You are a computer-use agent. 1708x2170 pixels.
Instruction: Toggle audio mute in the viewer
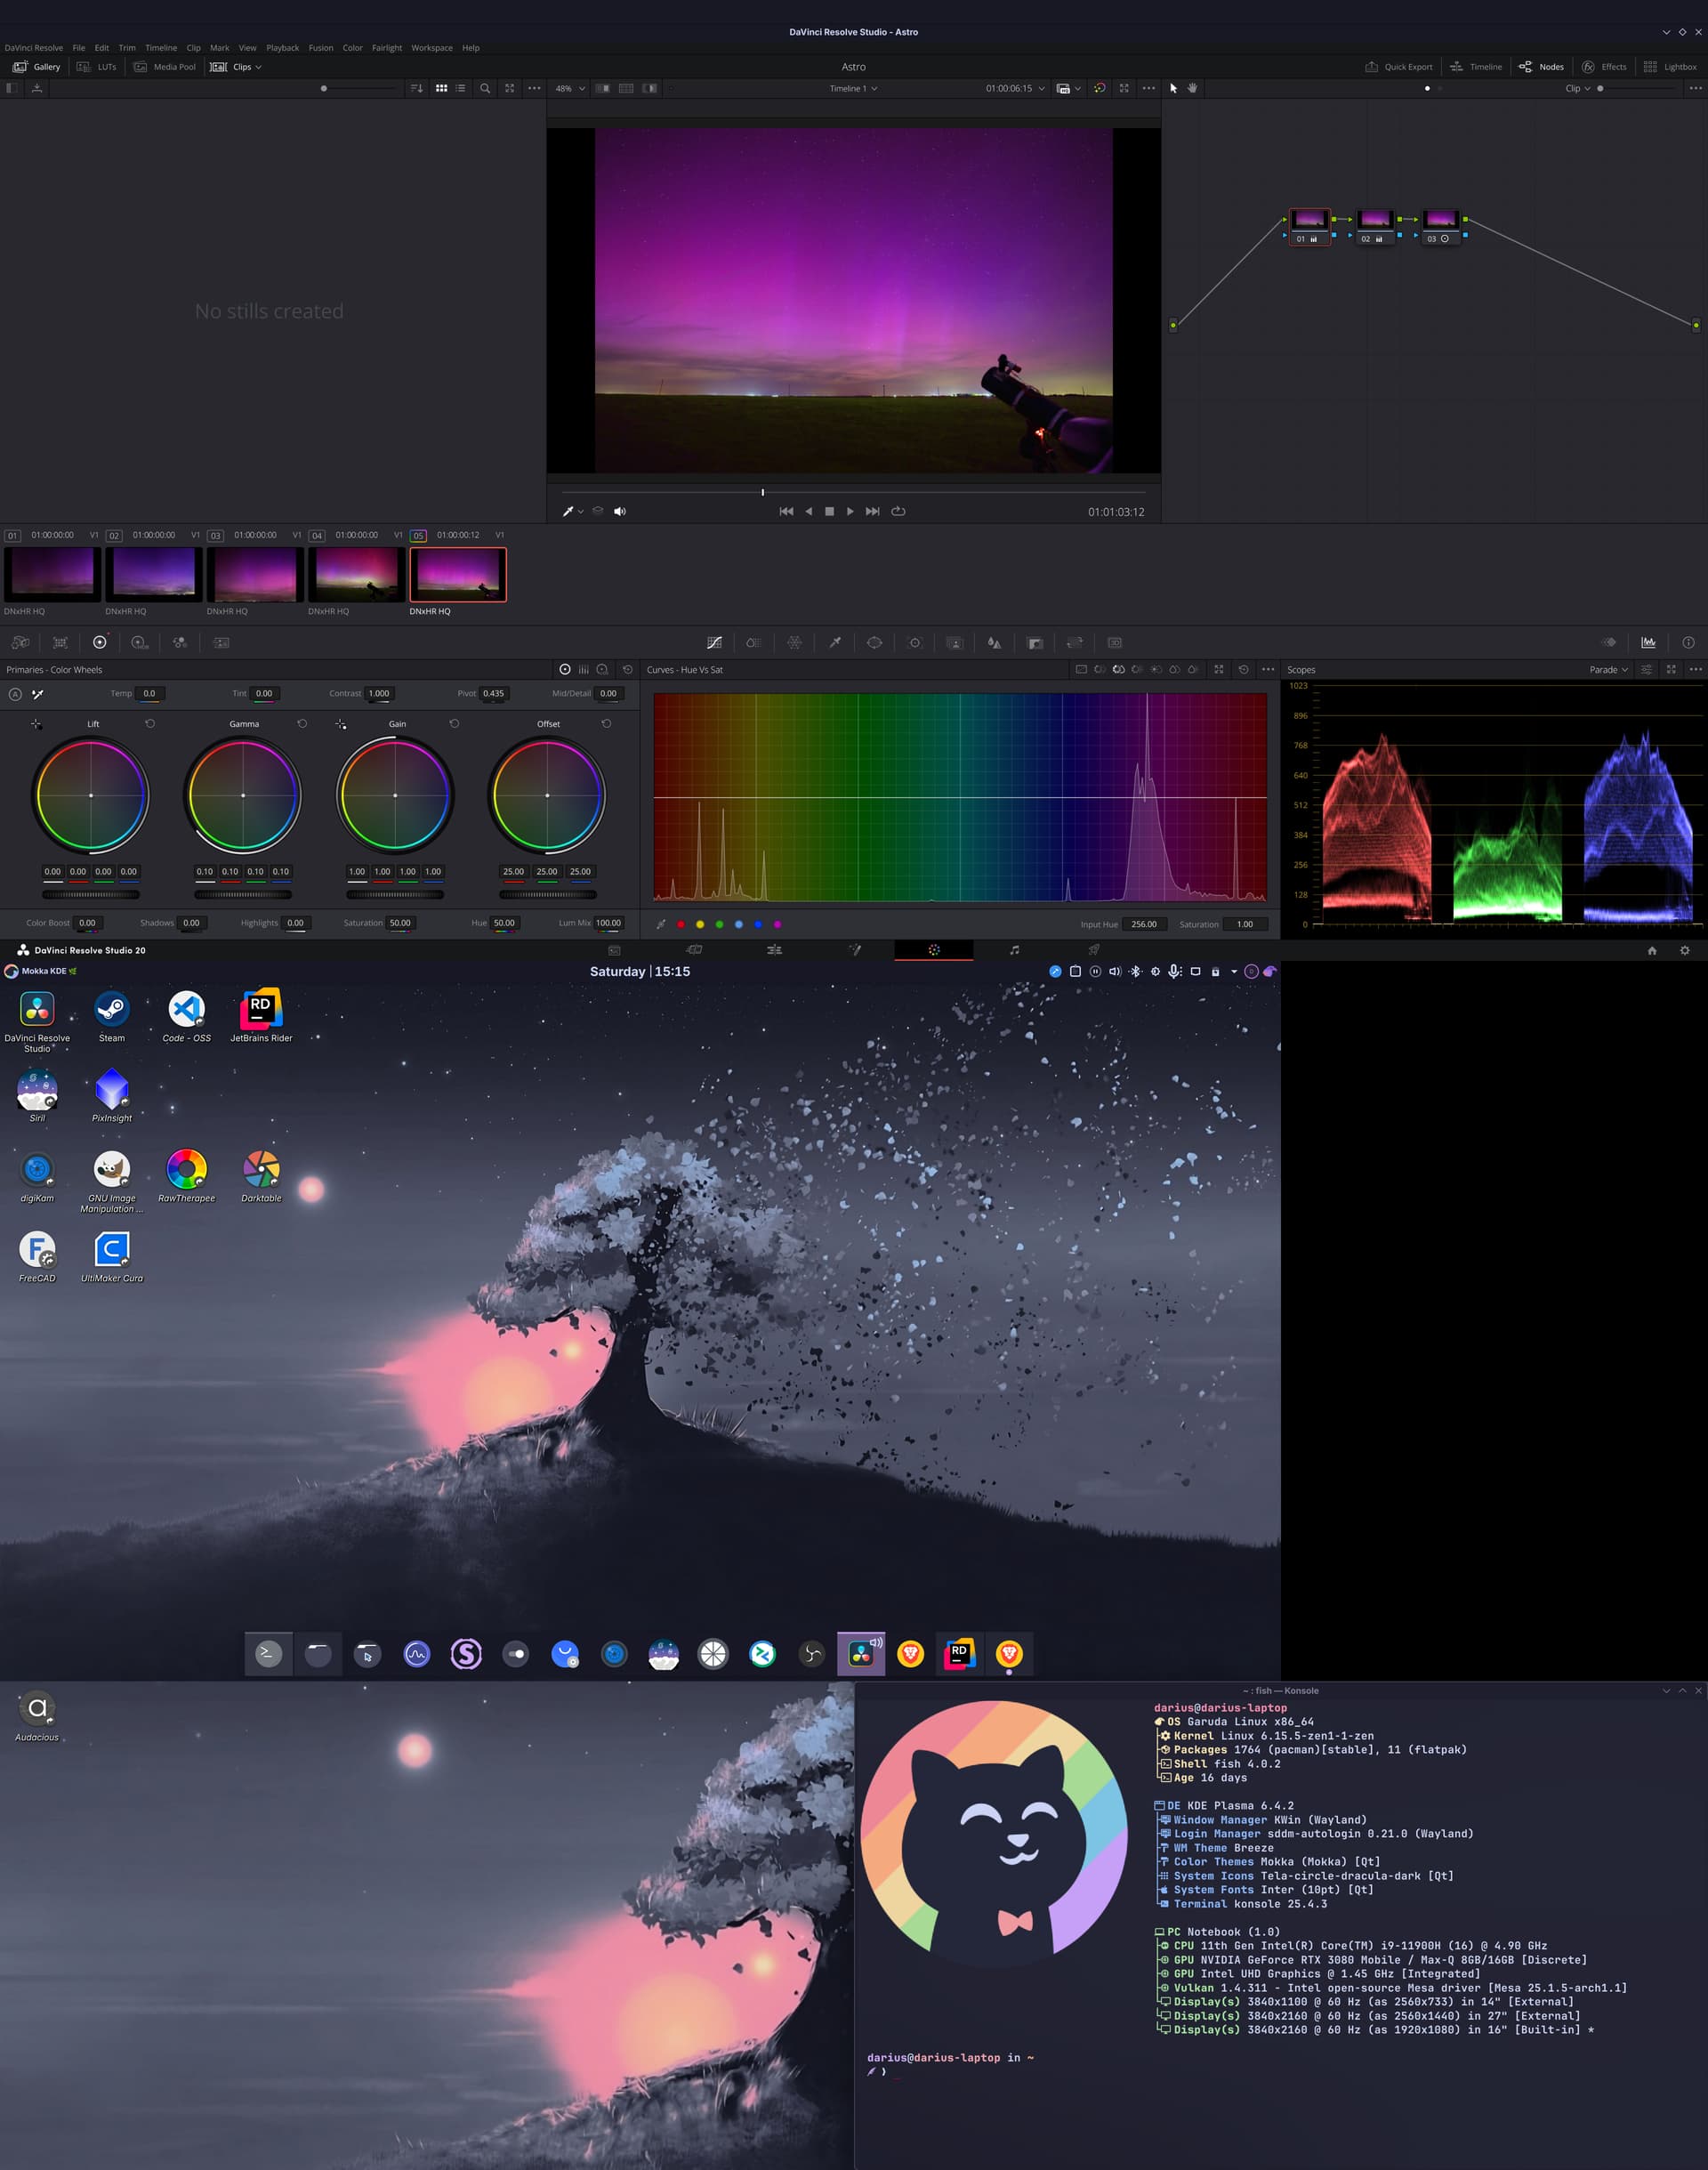pyautogui.click(x=619, y=511)
